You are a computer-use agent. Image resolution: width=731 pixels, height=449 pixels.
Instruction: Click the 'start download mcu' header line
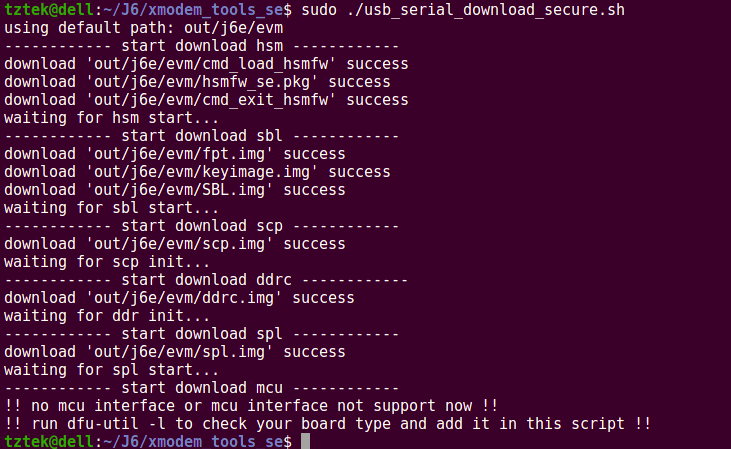coord(201,388)
